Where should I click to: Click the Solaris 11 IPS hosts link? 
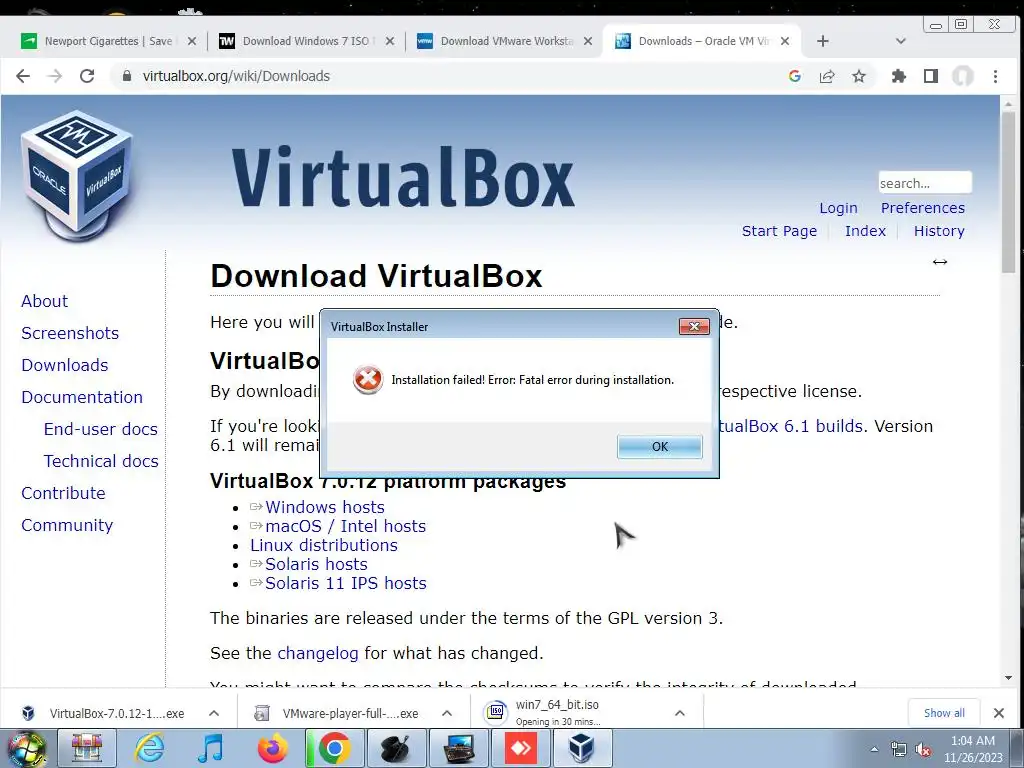[x=345, y=583]
